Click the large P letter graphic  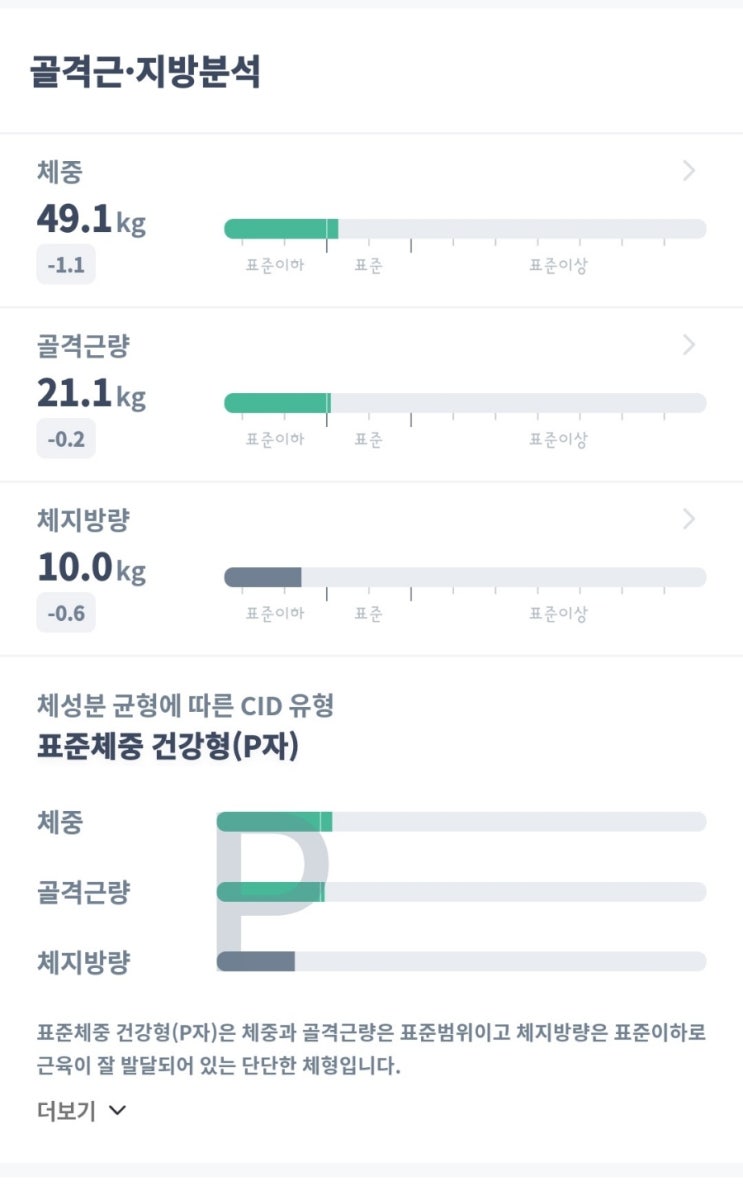pyautogui.click(x=268, y=888)
